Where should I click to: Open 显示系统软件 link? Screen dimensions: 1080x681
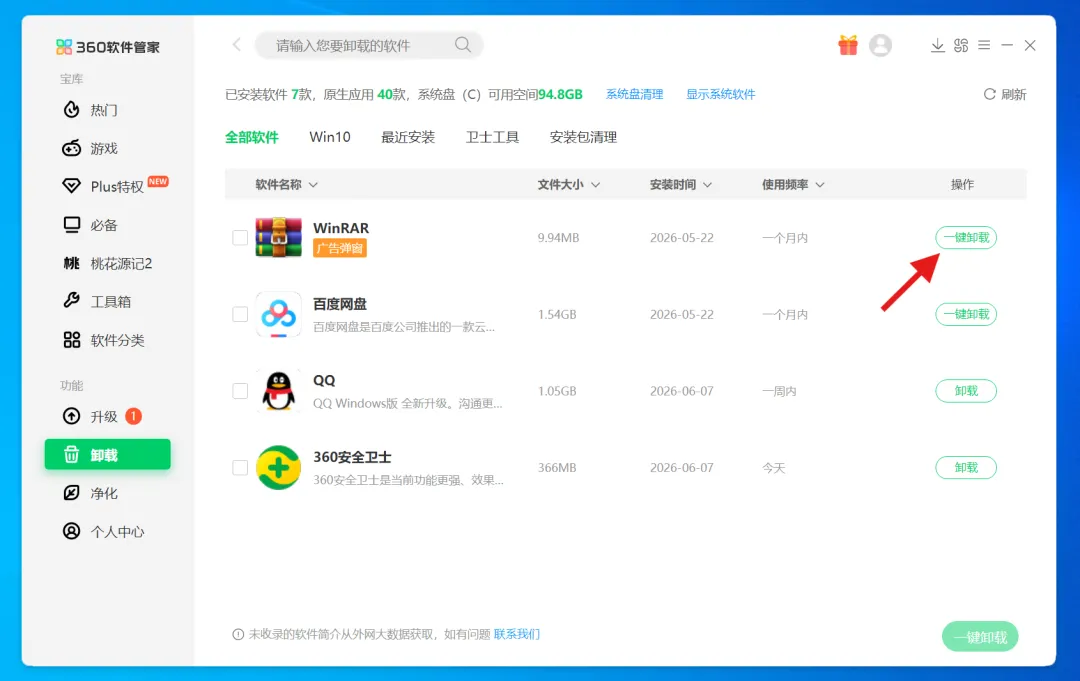(x=720, y=94)
